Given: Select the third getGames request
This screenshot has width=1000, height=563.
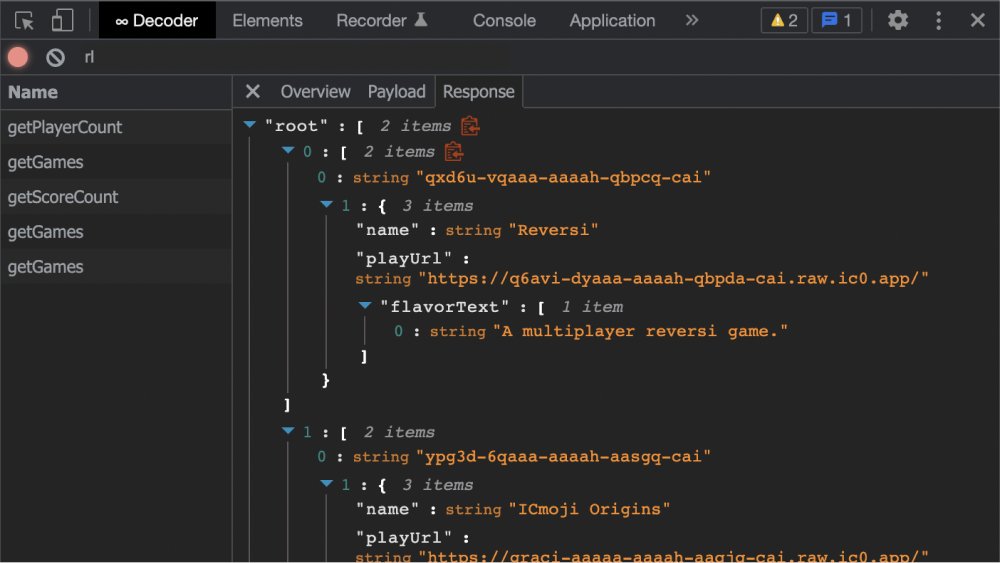Looking at the screenshot, I should (x=116, y=267).
